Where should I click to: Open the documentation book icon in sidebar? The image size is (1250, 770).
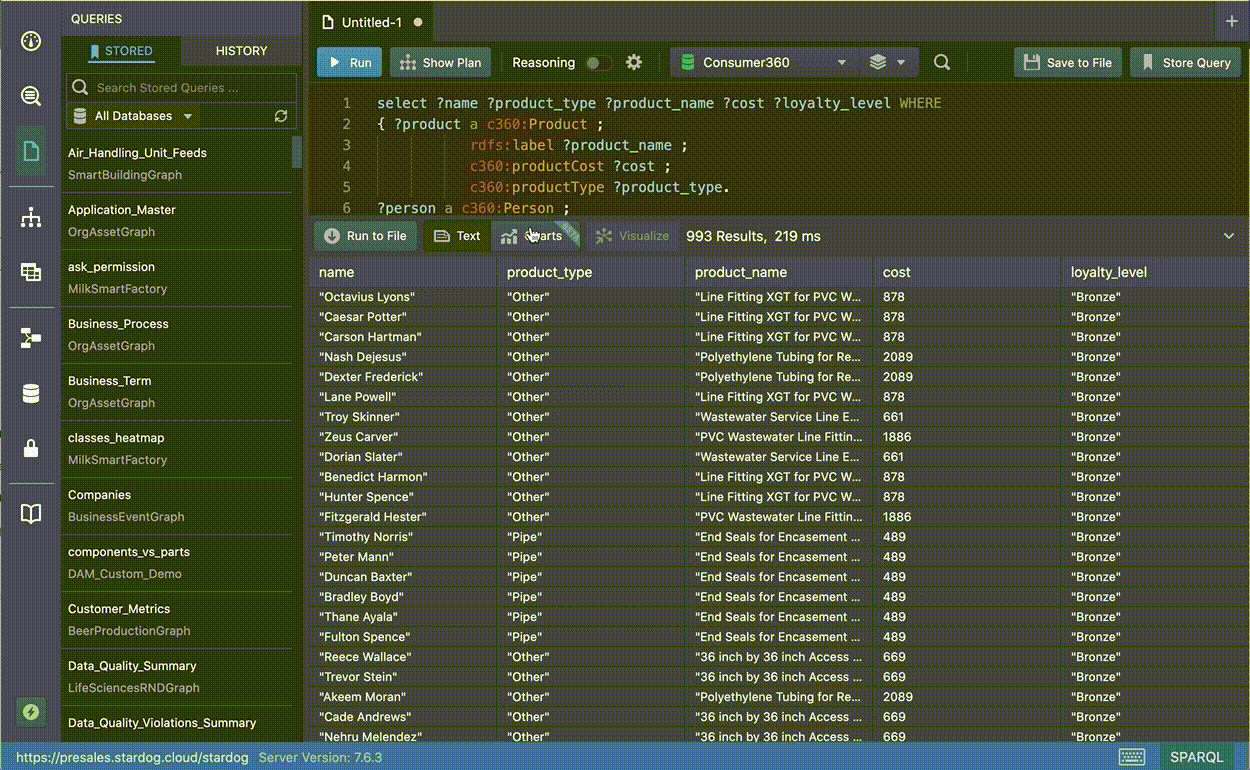(x=31, y=514)
